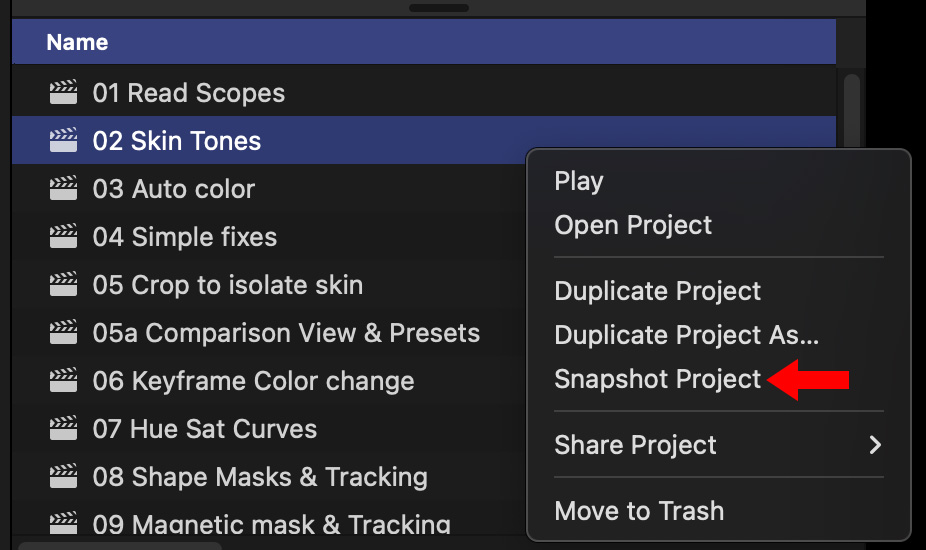Click the 07 Hue Sat Curves icon
926x550 pixels.
pyautogui.click(x=63, y=429)
